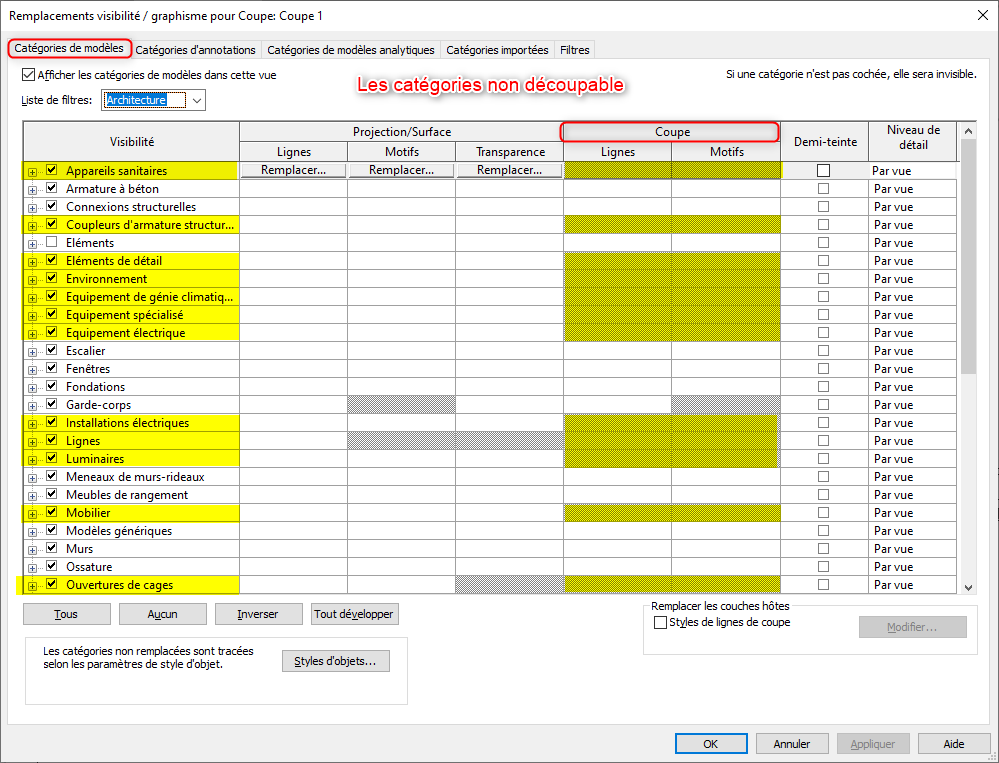
Task: Click Remplacer button under Projection Lignes
Action: [x=293, y=171]
